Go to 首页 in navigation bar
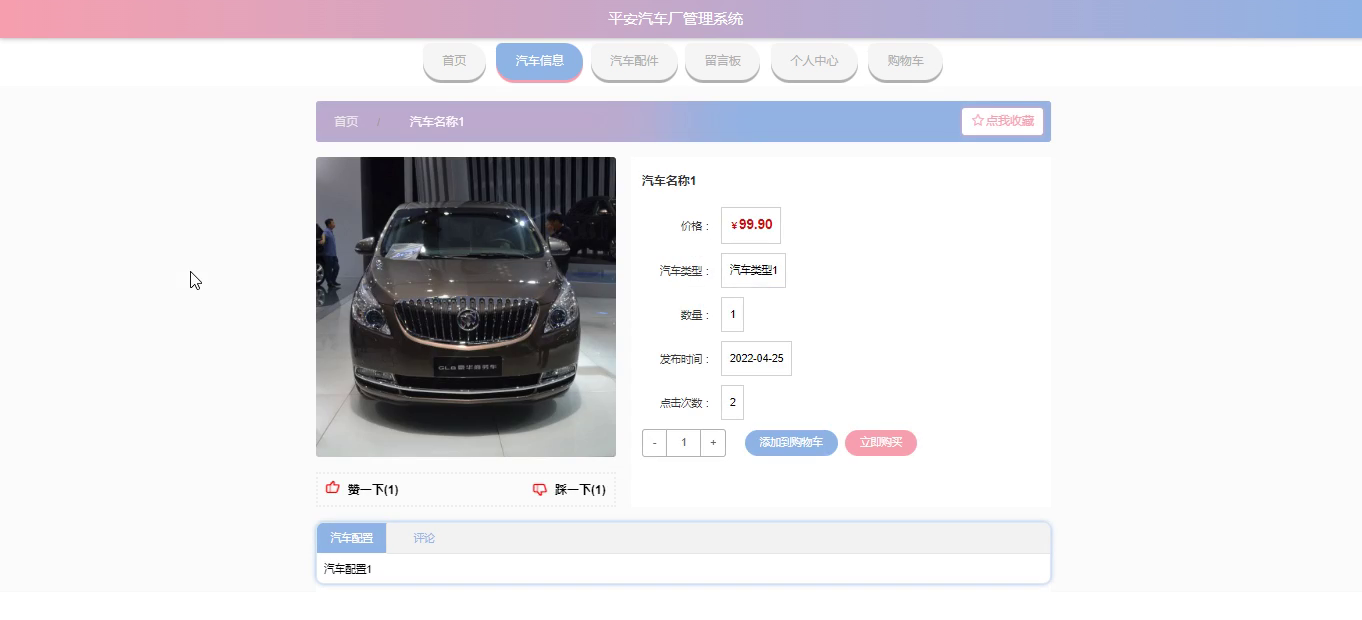This screenshot has width=1362, height=620. coord(454,61)
